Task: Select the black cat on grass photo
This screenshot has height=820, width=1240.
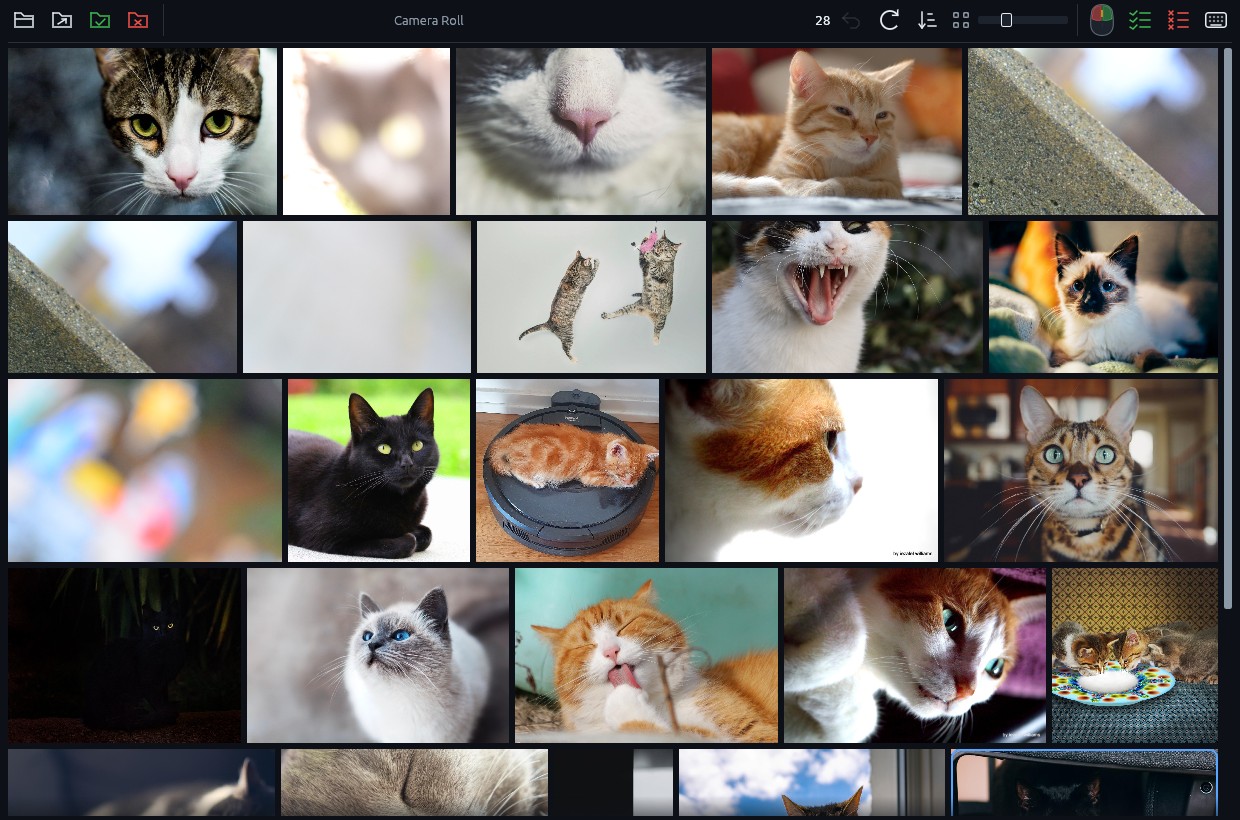Action: (x=379, y=470)
